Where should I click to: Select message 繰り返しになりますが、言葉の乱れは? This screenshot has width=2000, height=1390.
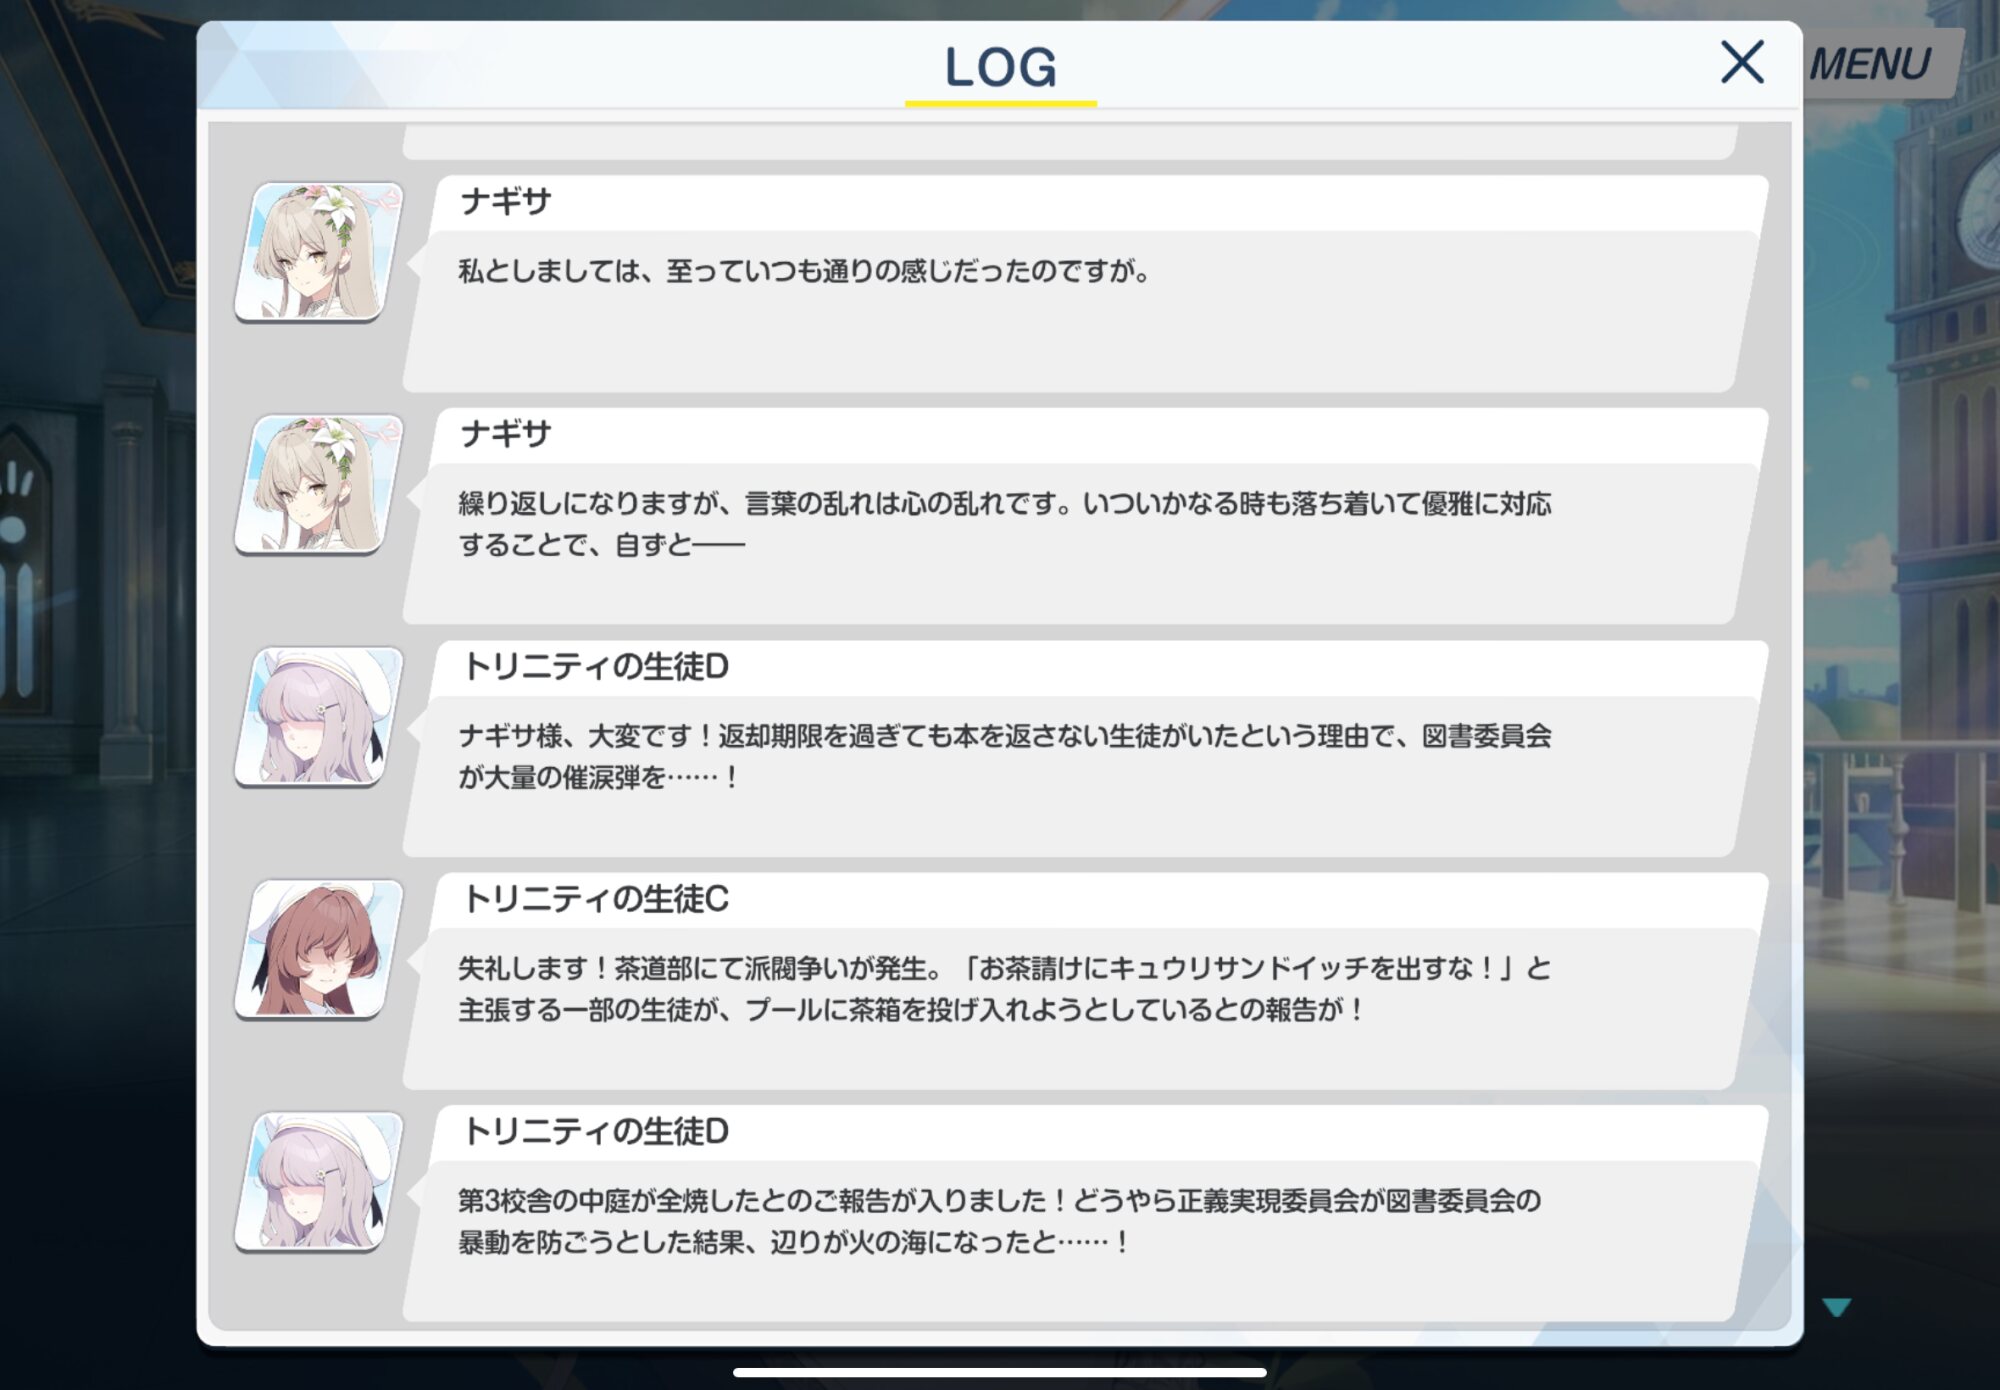point(1005,524)
